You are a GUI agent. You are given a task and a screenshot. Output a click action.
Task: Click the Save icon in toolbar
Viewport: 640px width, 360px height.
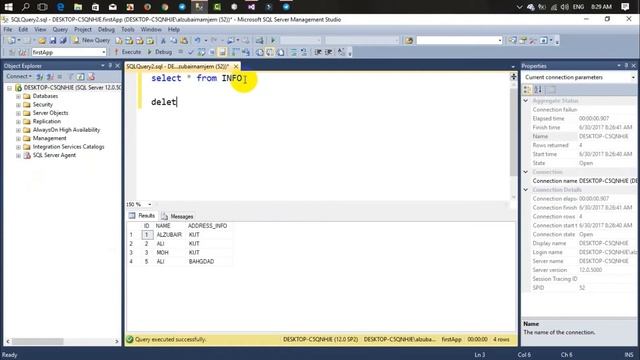(53, 40)
